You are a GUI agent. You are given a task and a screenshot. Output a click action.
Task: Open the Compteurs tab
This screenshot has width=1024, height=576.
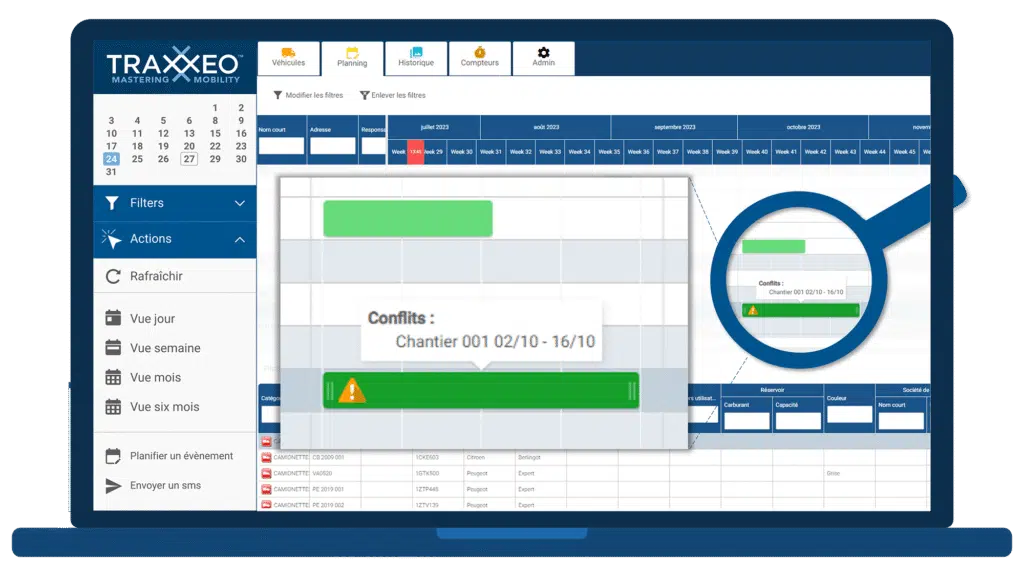point(479,58)
